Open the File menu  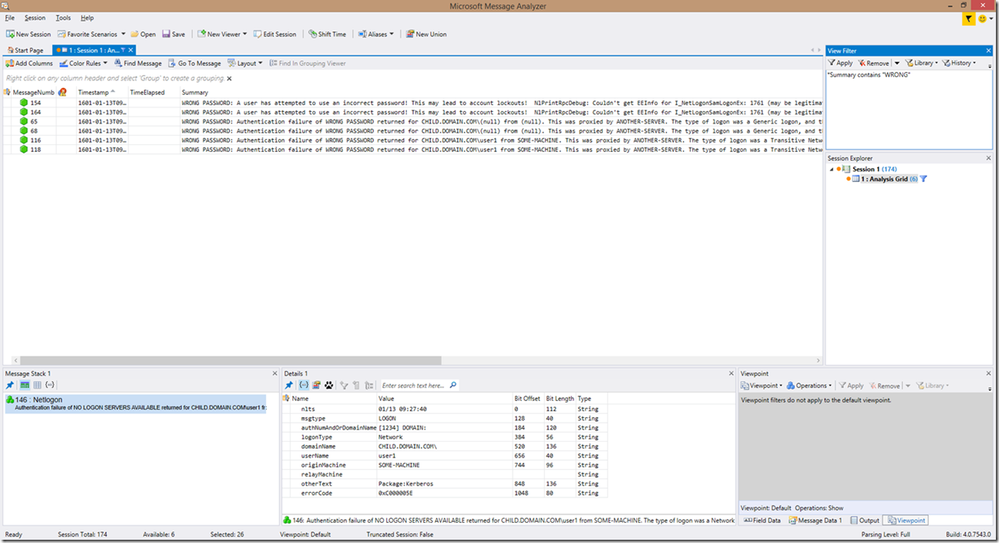pyautogui.click(x=10, y=18)
